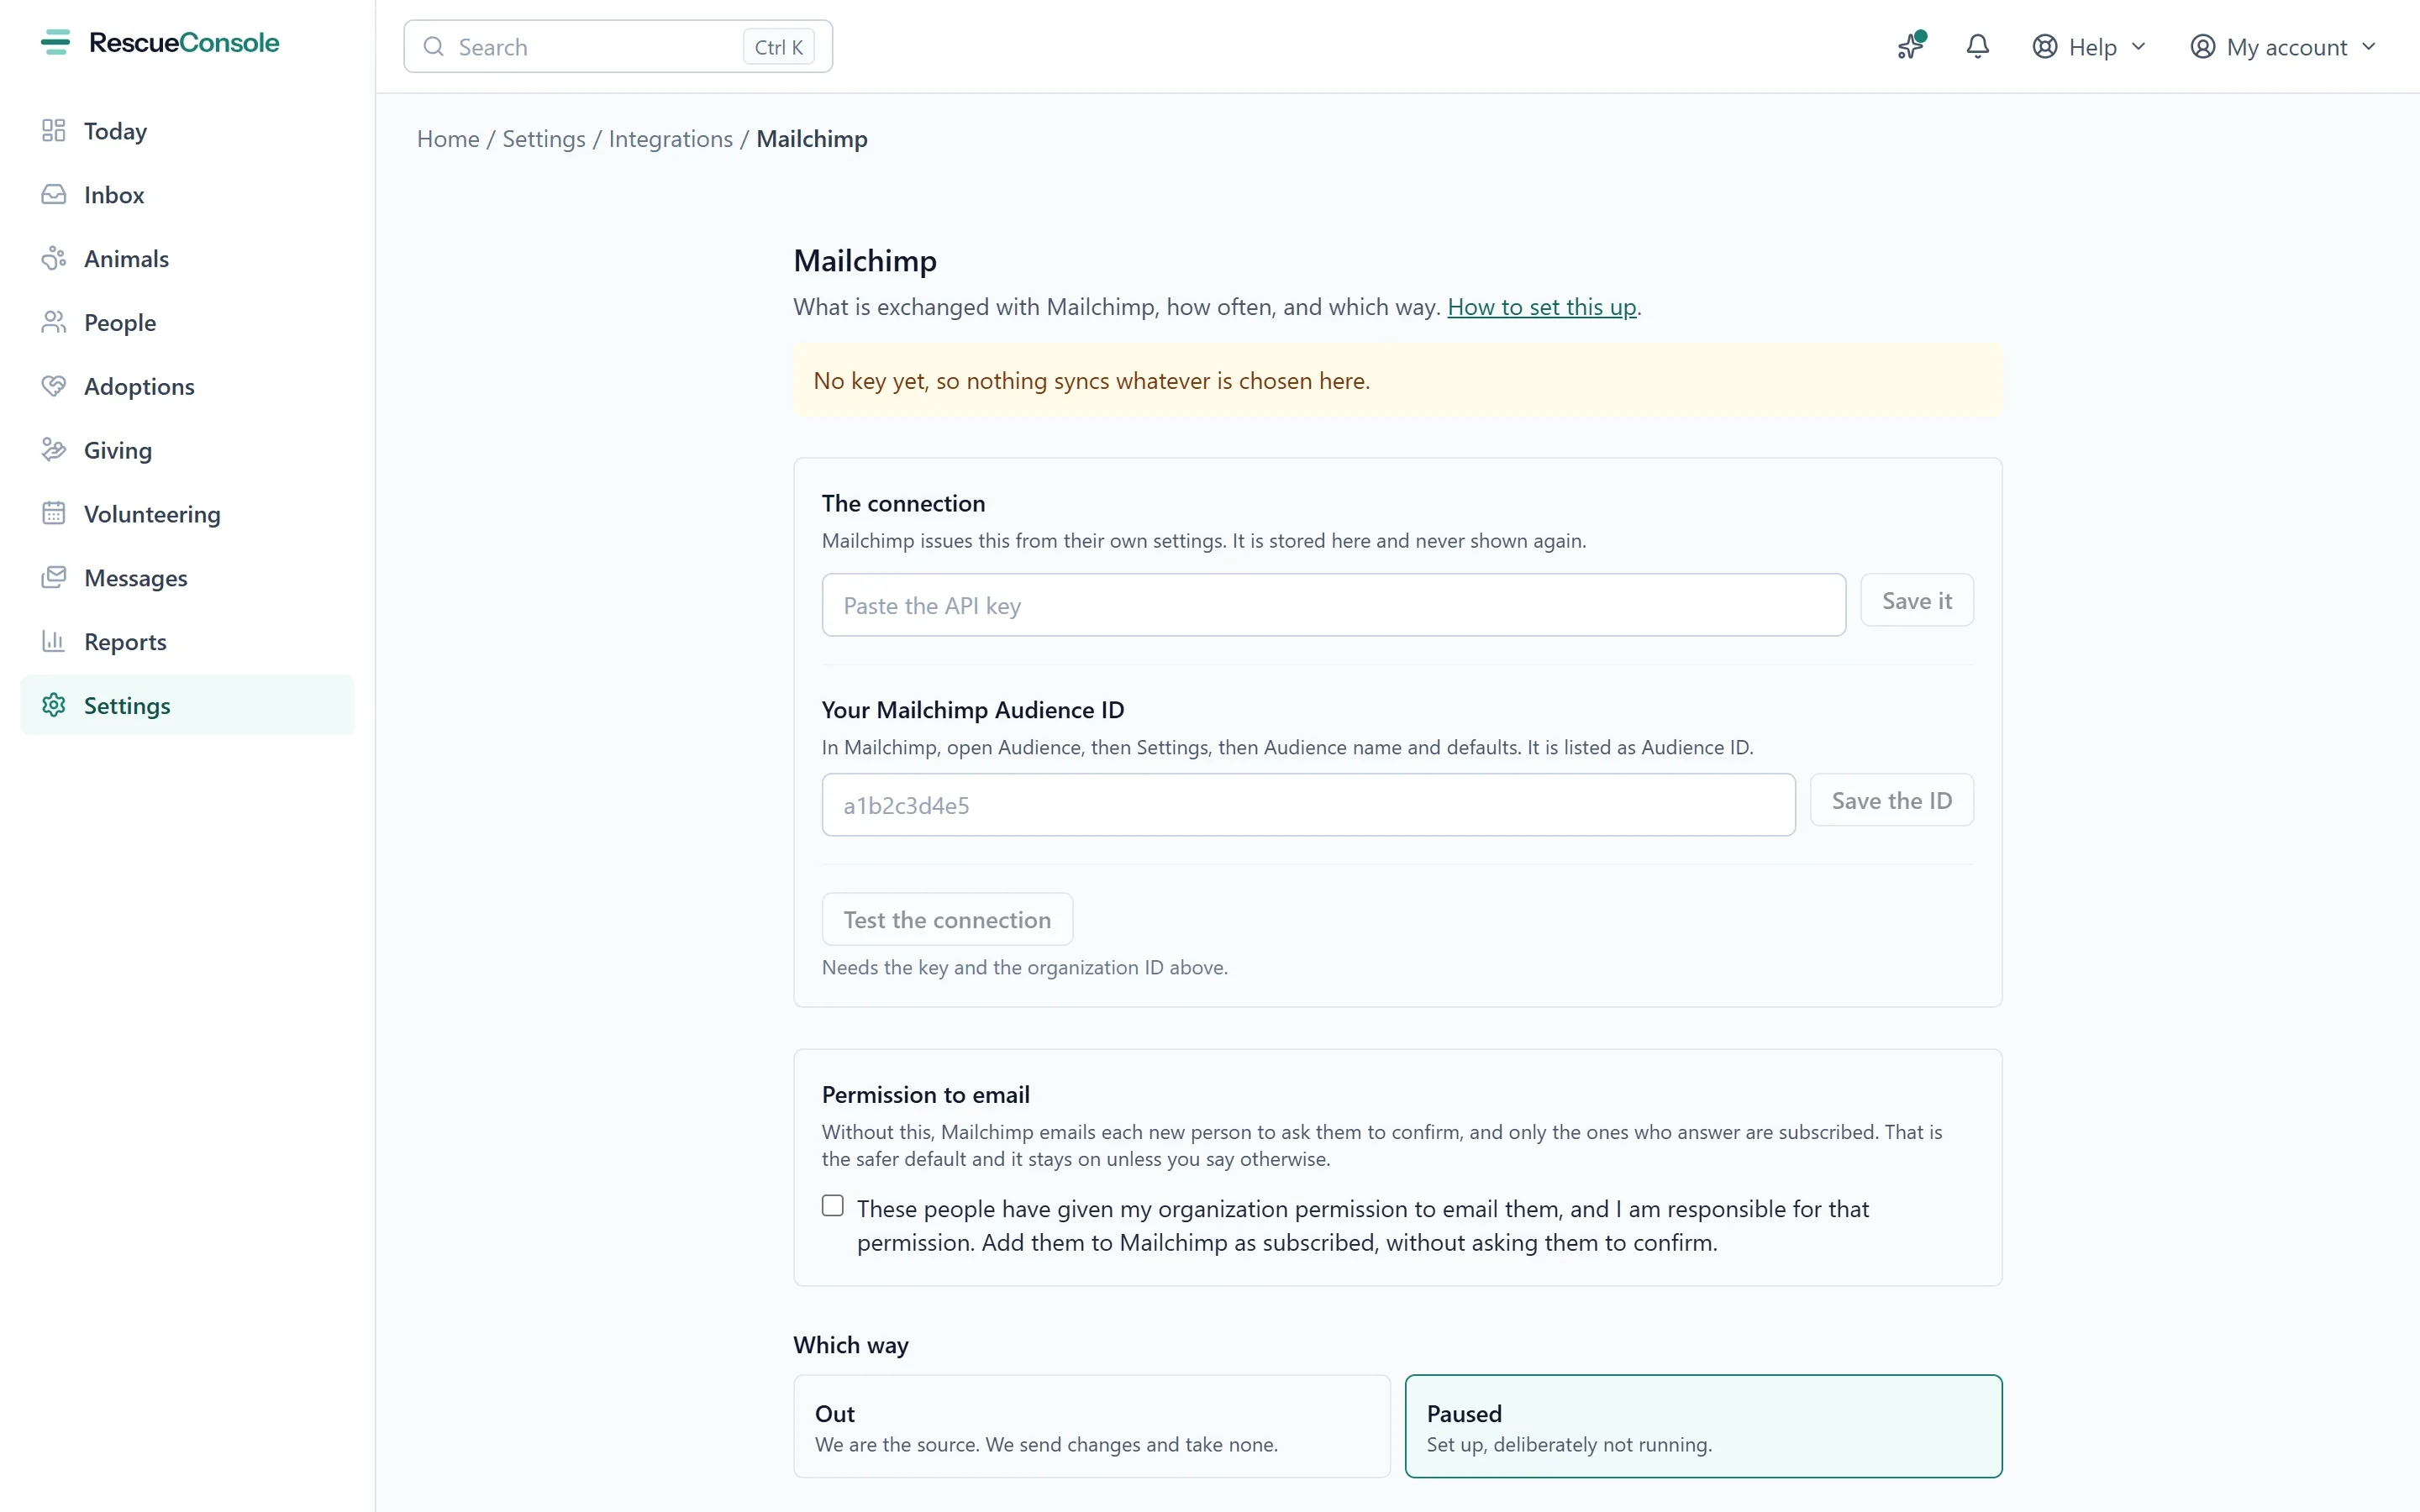The height and width of the screenshot is (1512, 2420).
Task: Click the Search box
Action: (618, 47)
